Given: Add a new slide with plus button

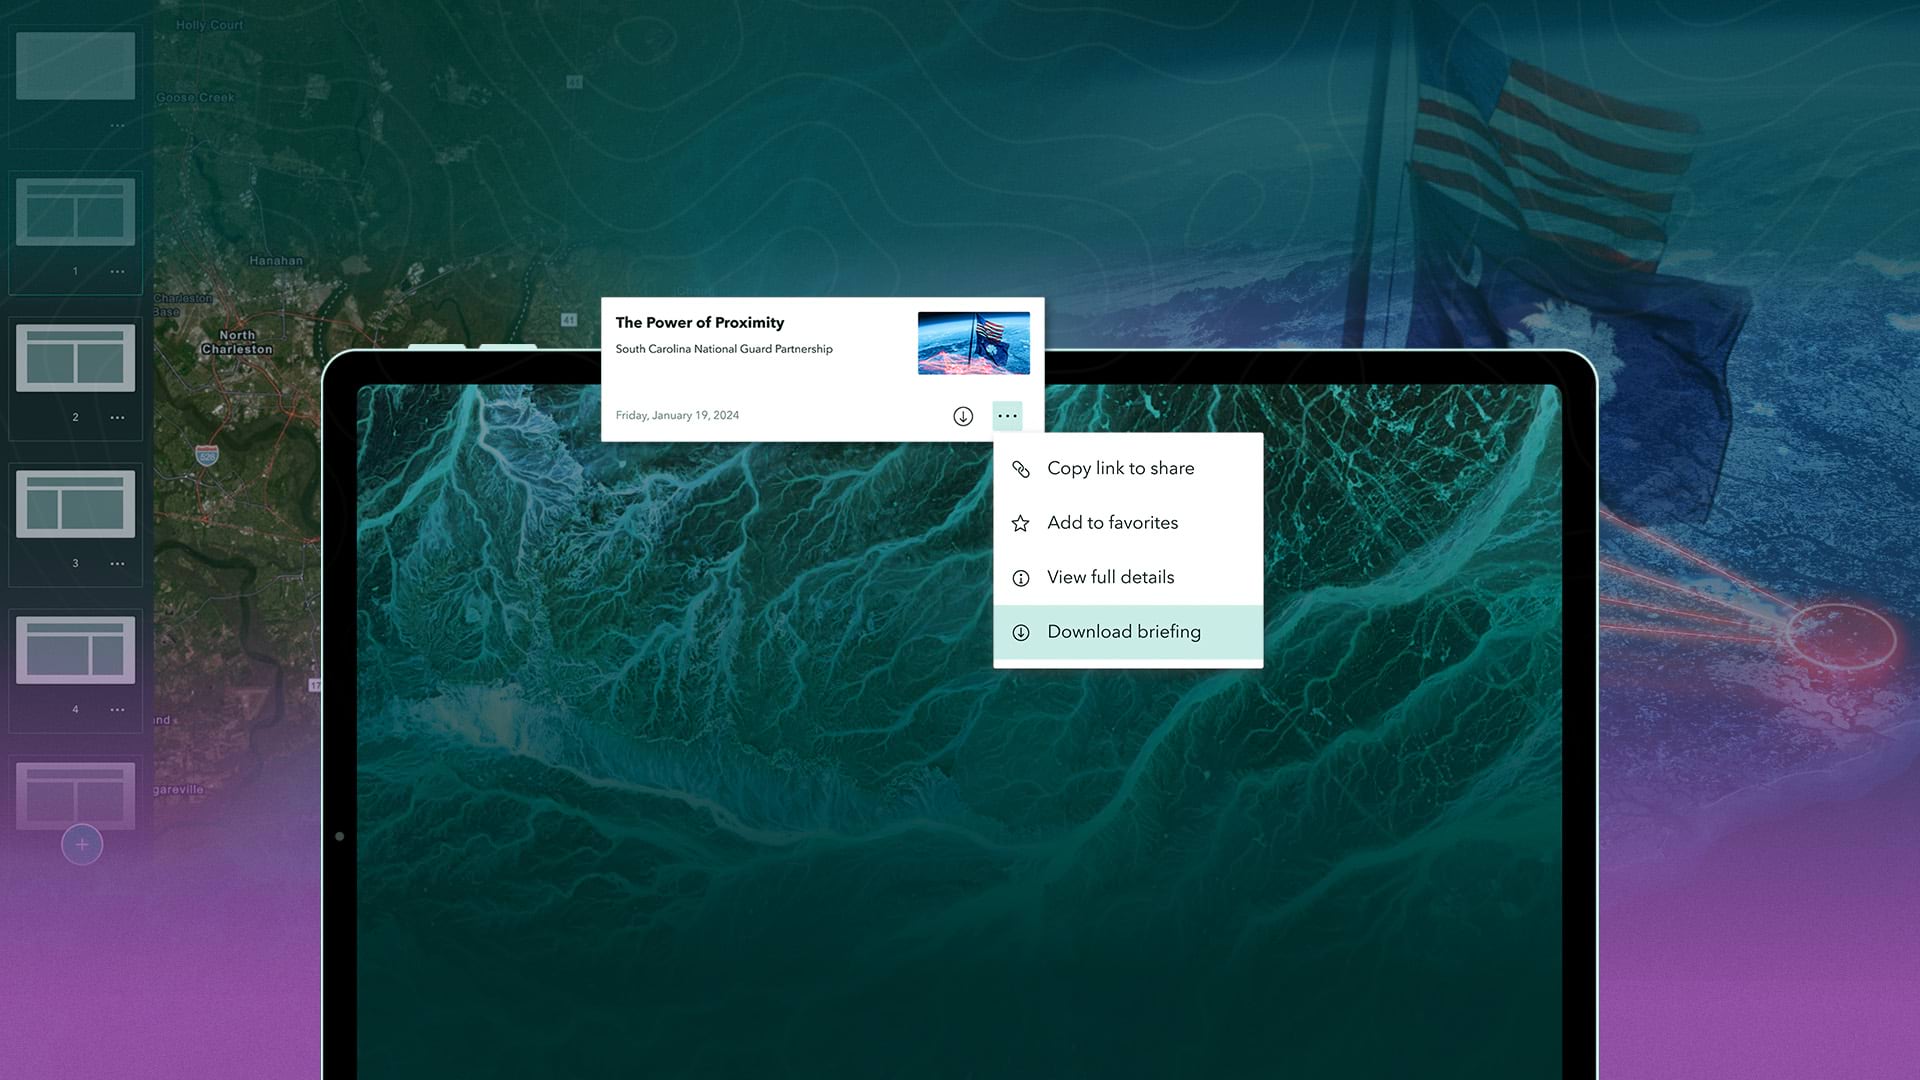Looking at the screenshot, I should 82,845.
